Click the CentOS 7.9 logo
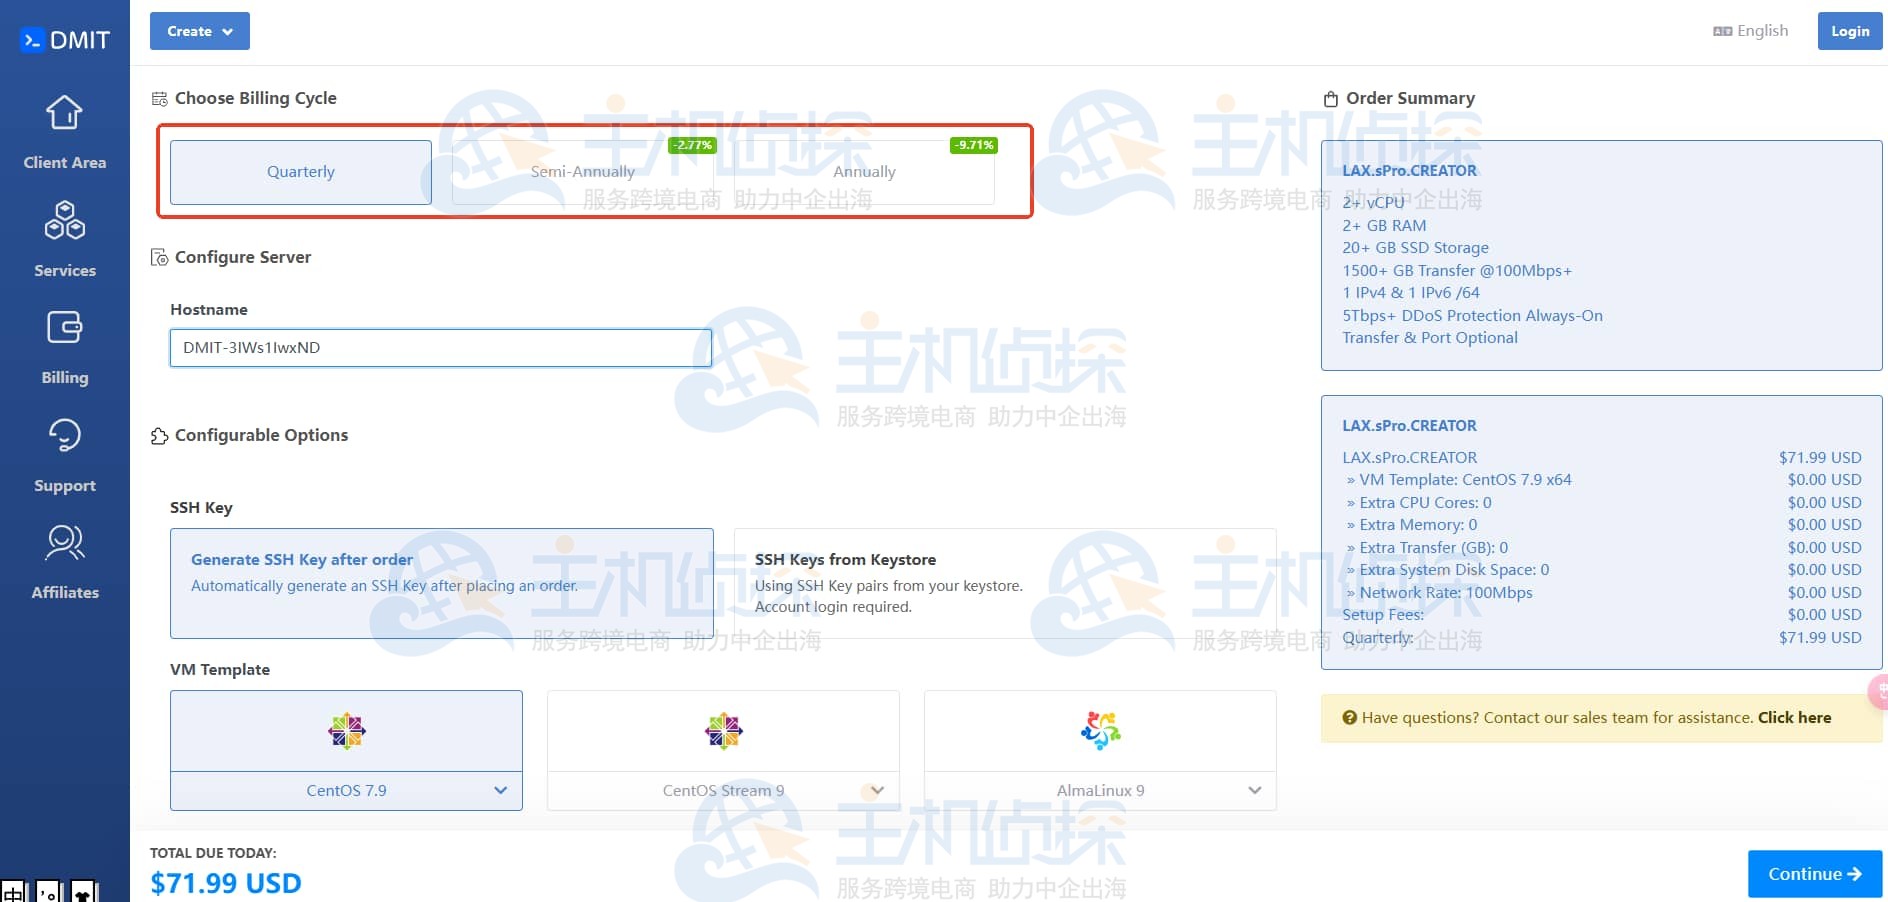This screenshot has height=902, width=1888. coord(346,731)
